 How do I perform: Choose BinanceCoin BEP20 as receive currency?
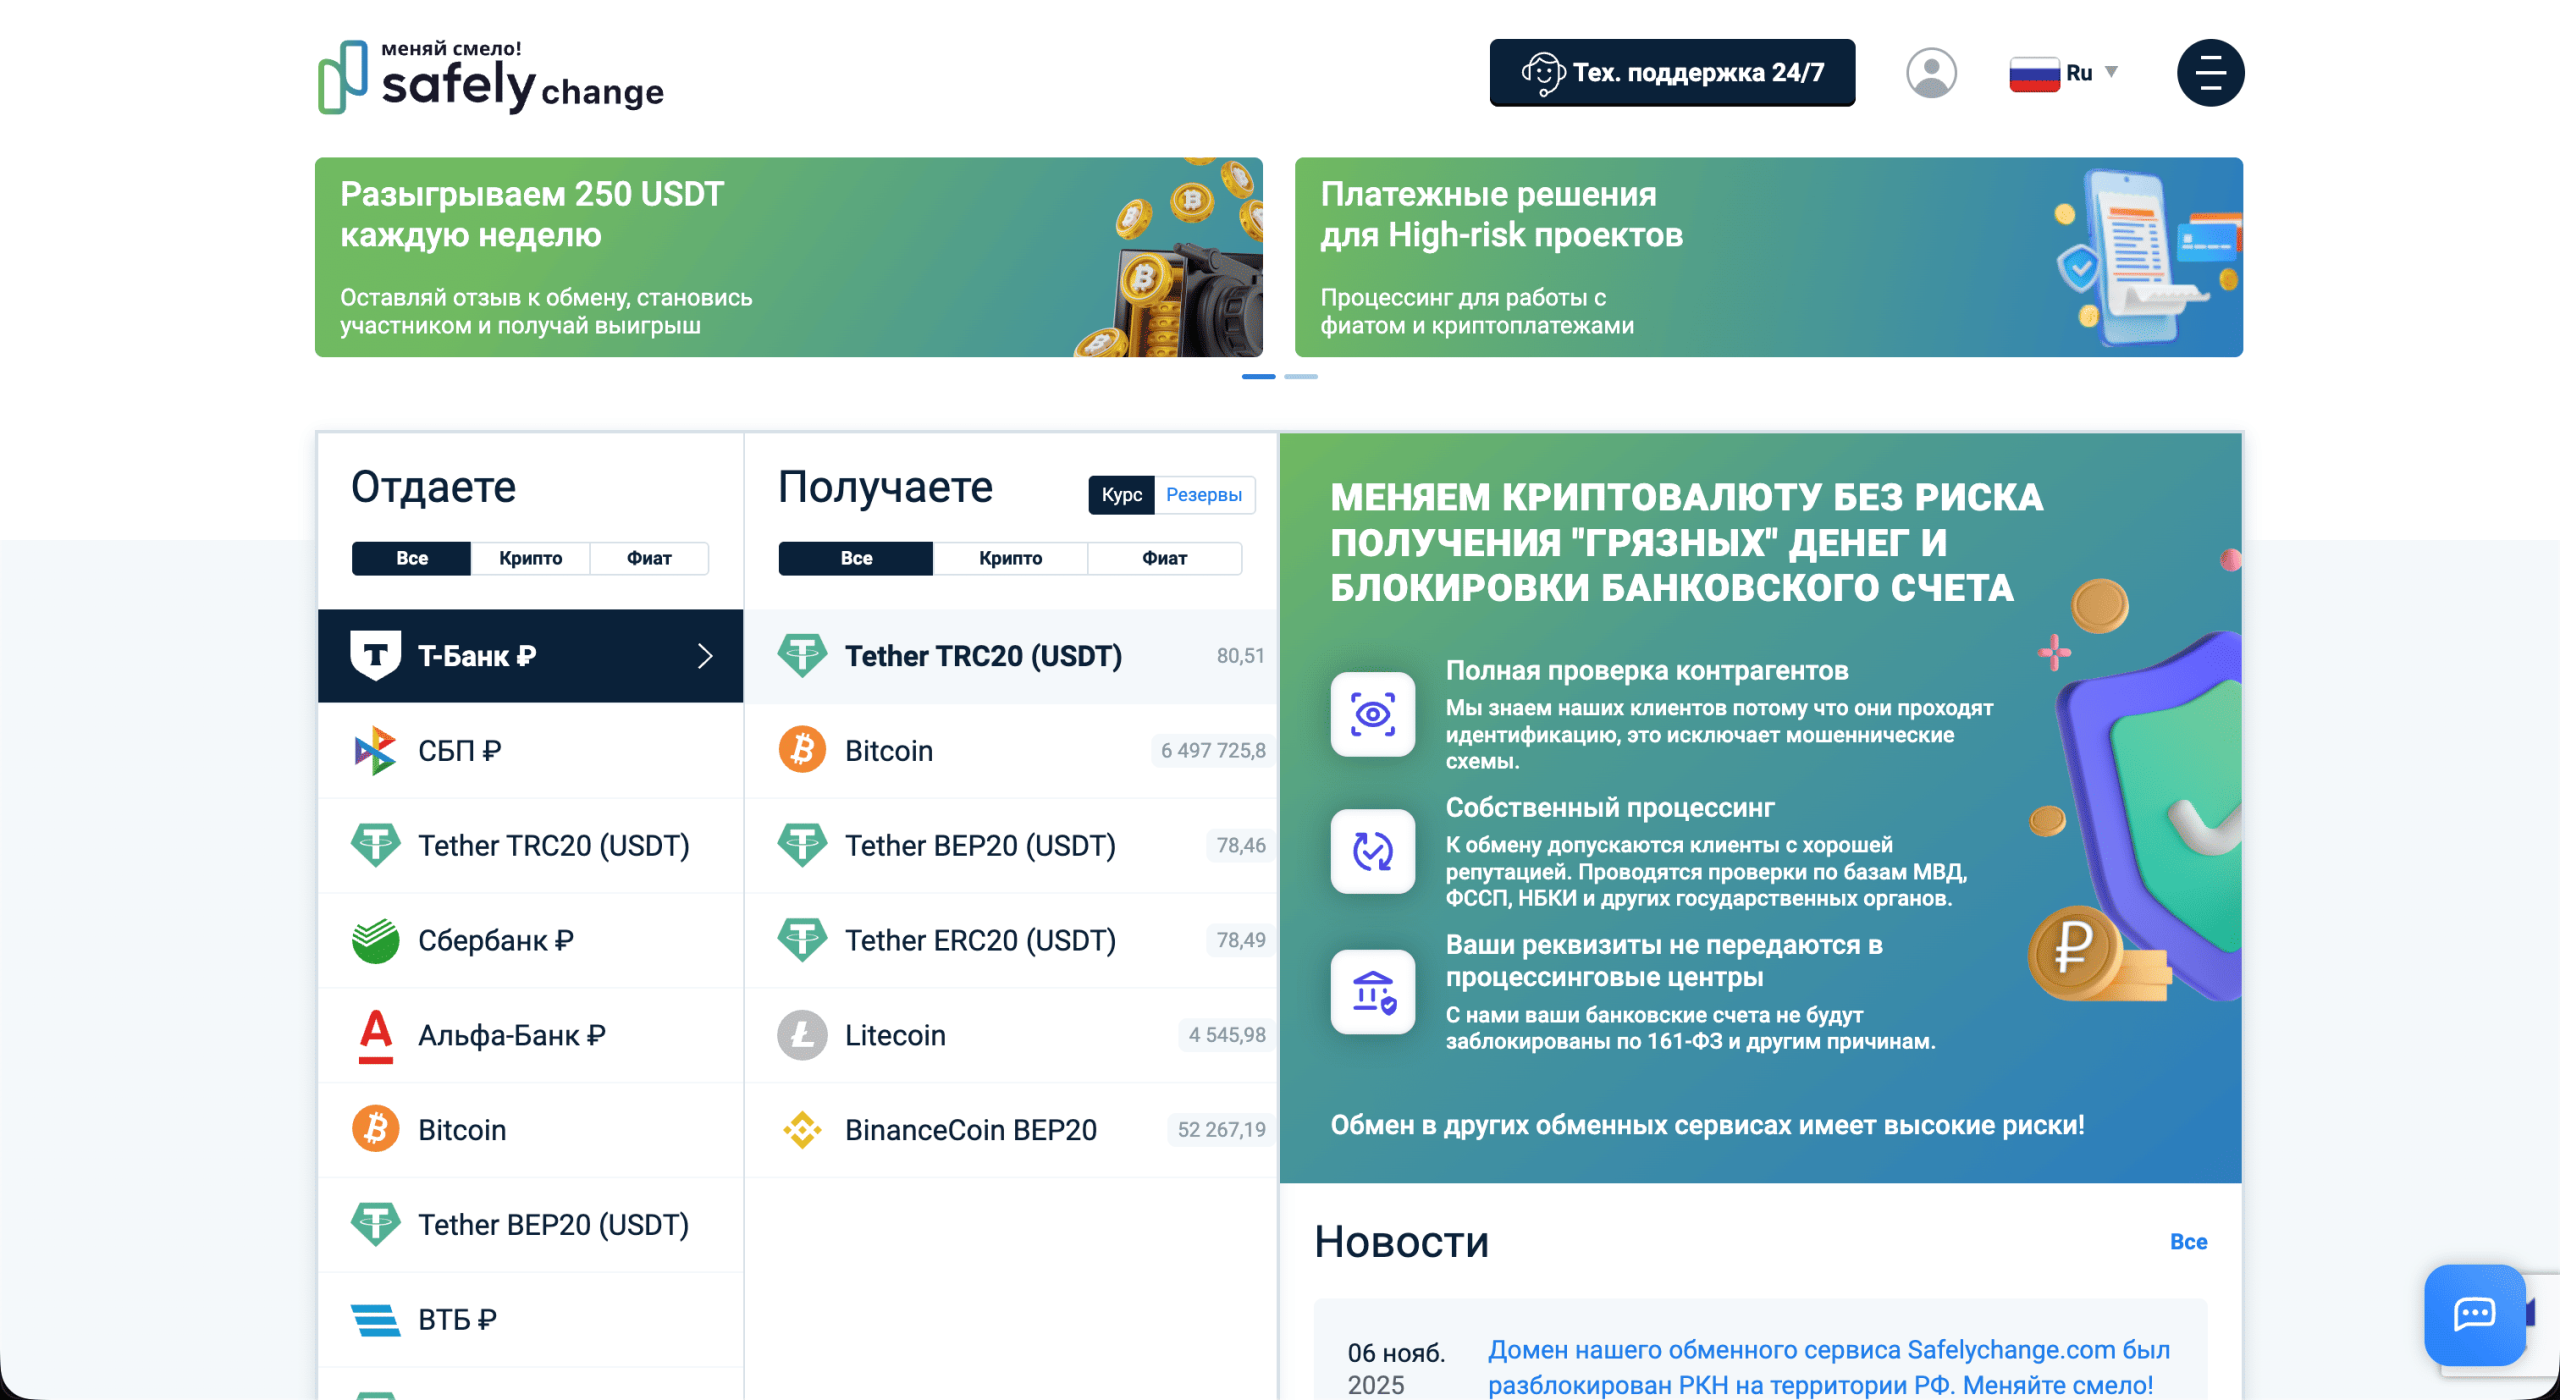[x=1011, y=1129]
